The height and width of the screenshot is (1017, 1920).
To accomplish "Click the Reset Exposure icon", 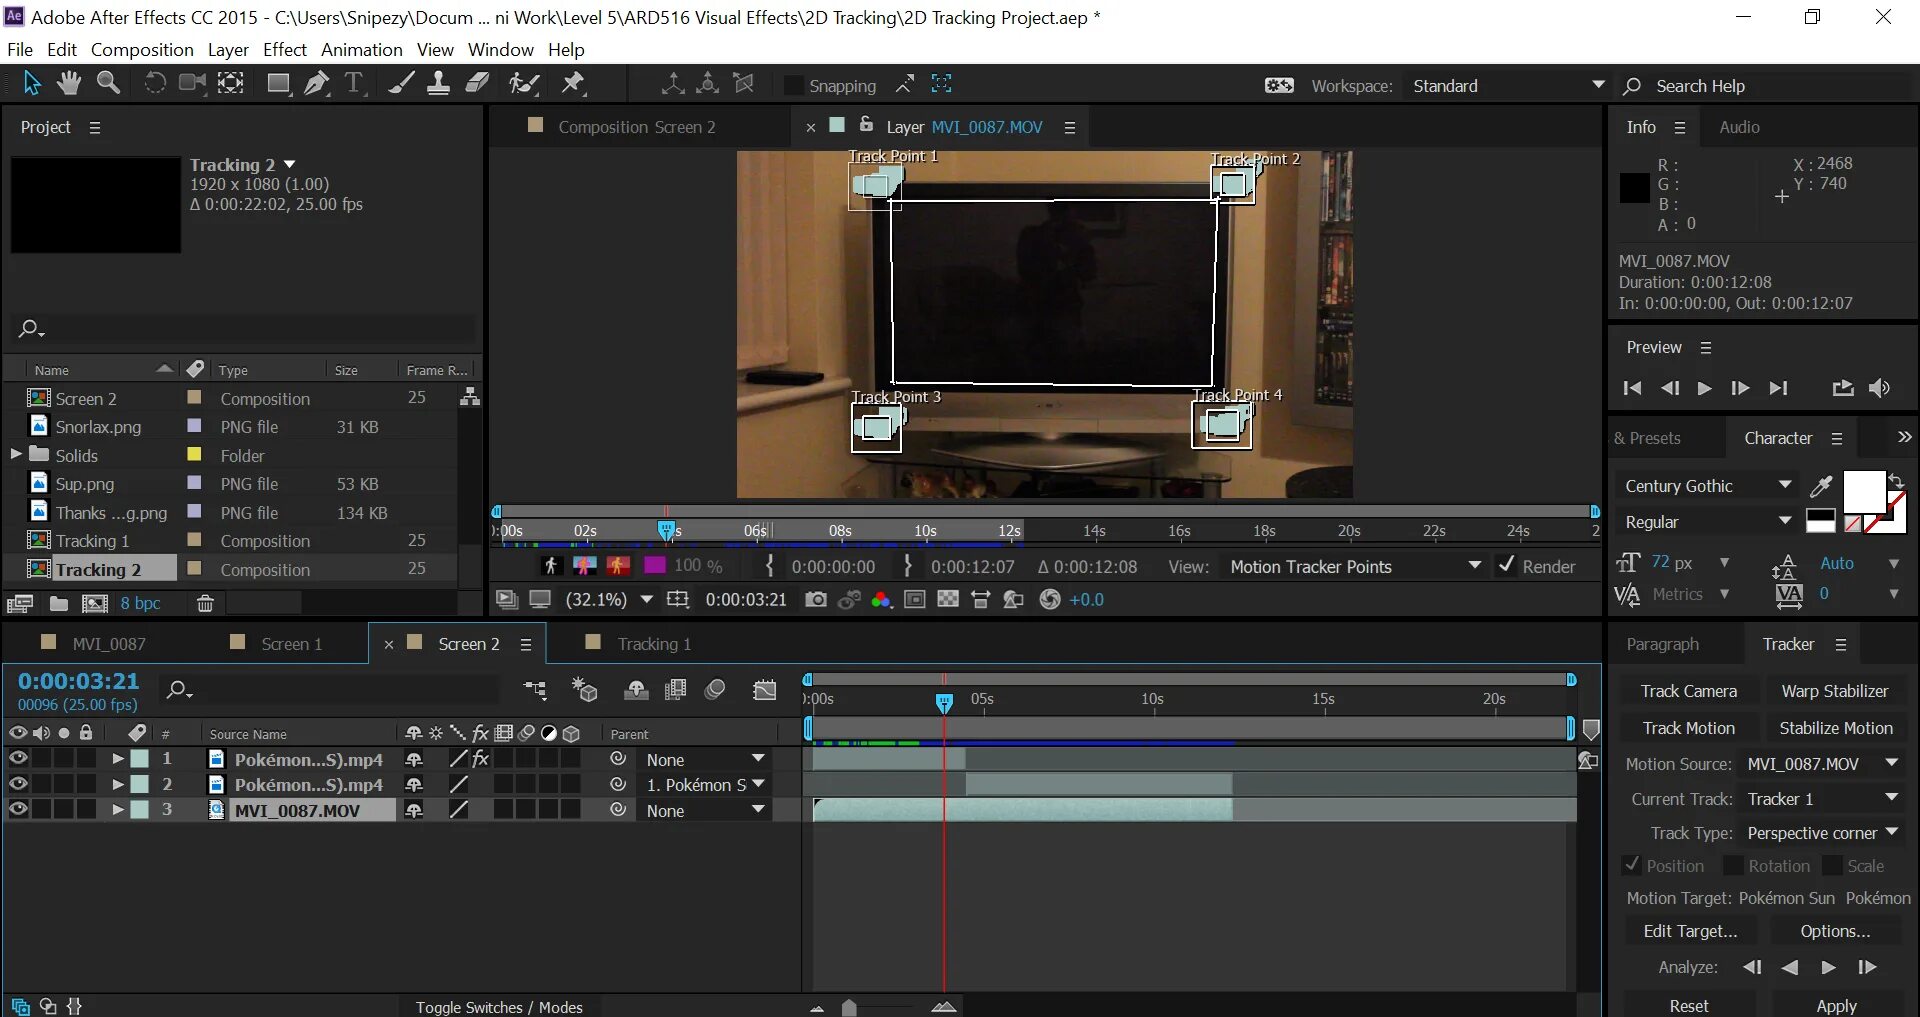I will tap(1050, 599).
